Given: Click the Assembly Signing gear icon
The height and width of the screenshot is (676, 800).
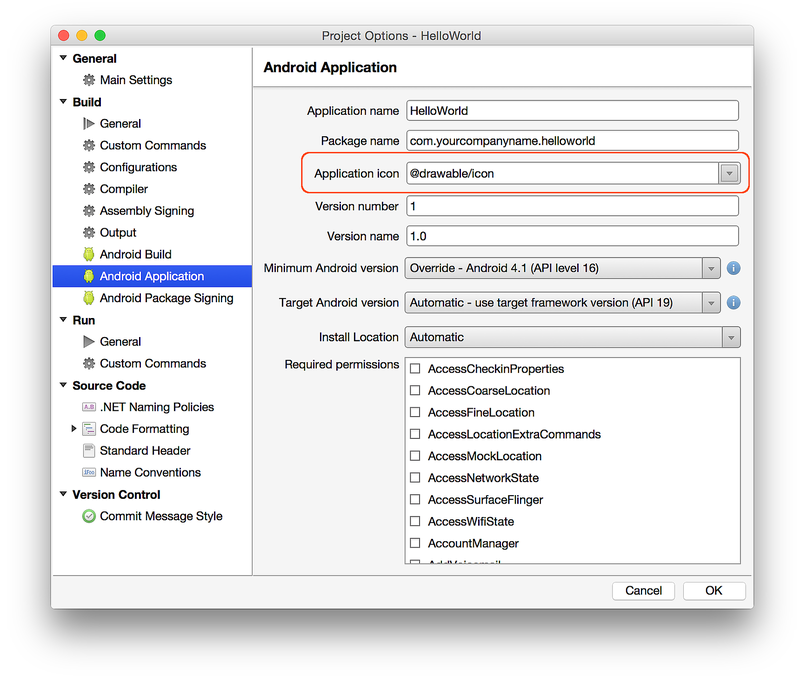Looking at the screenshot, I should pyautogui.click(x=89, y=211).
